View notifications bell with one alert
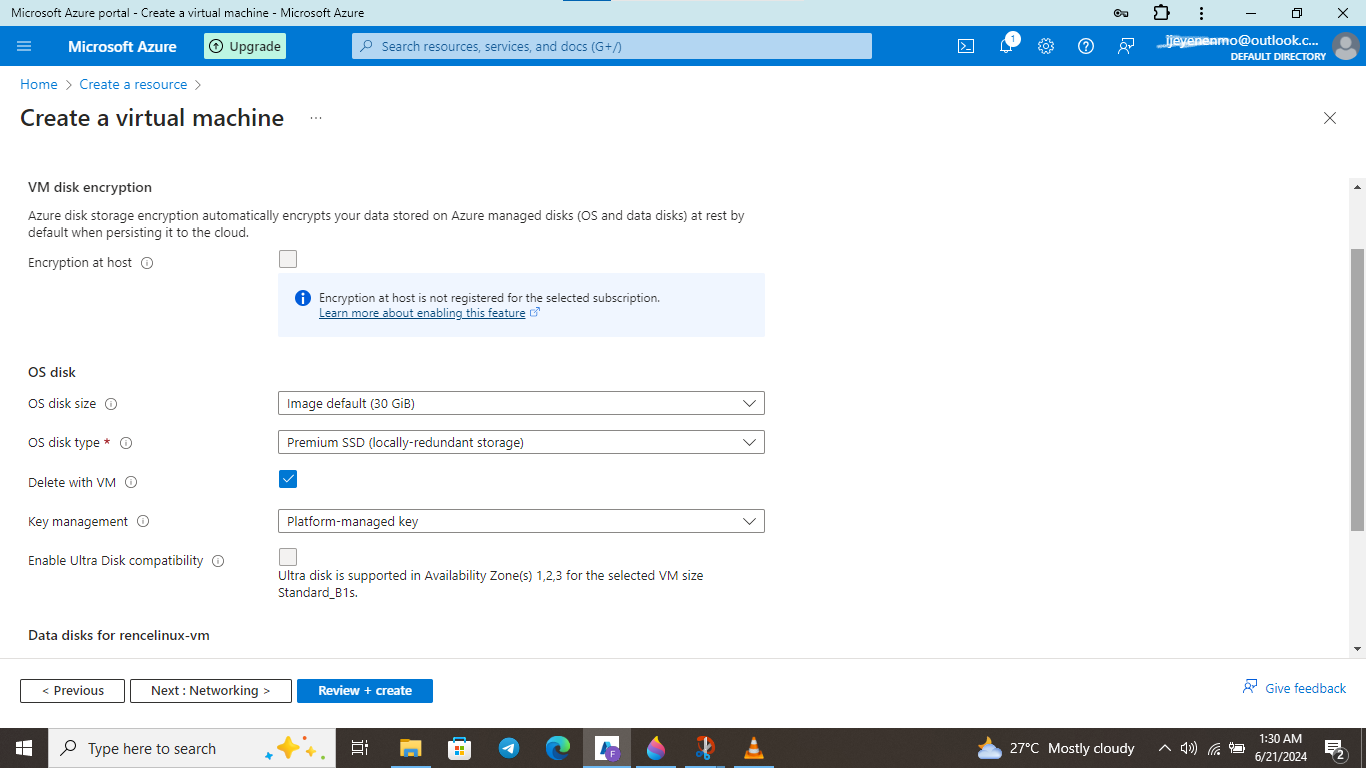Viewport: 1366px width, 768px height. point(1007,45)
